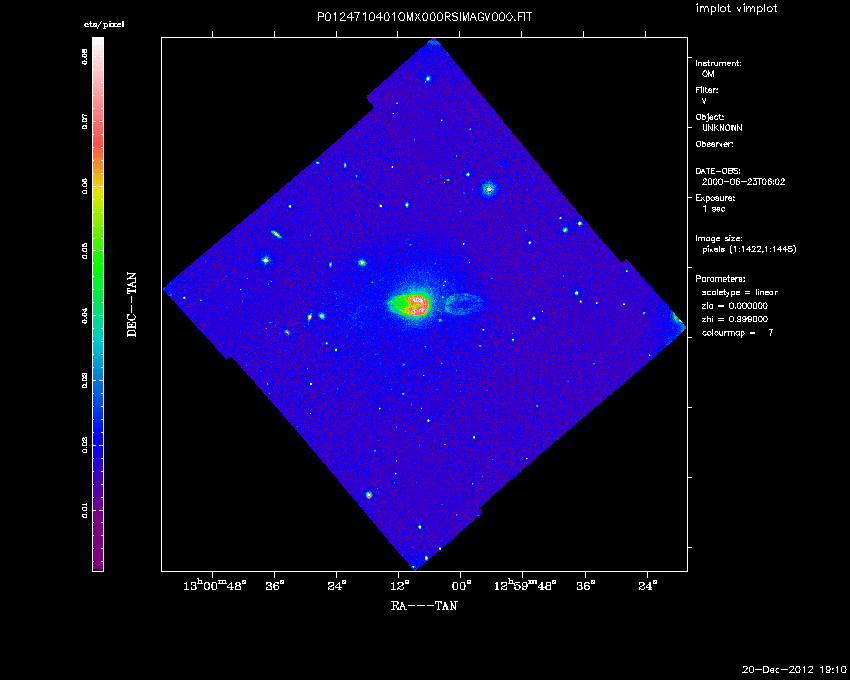Click the 'DATE-OBS:' label
Viewport: 850px width, 680px height.
pos(718,171)
